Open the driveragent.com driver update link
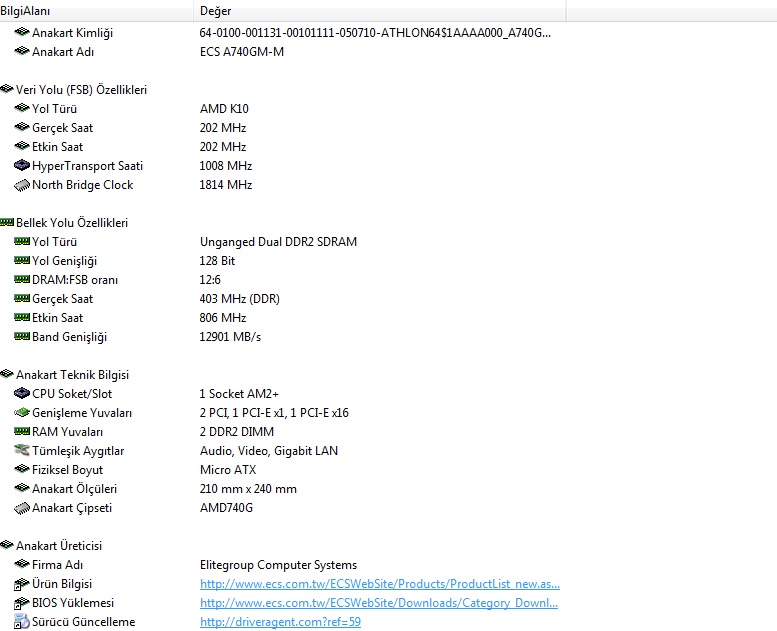The width and height of the screenshot is (777, 631). point(280,622)
